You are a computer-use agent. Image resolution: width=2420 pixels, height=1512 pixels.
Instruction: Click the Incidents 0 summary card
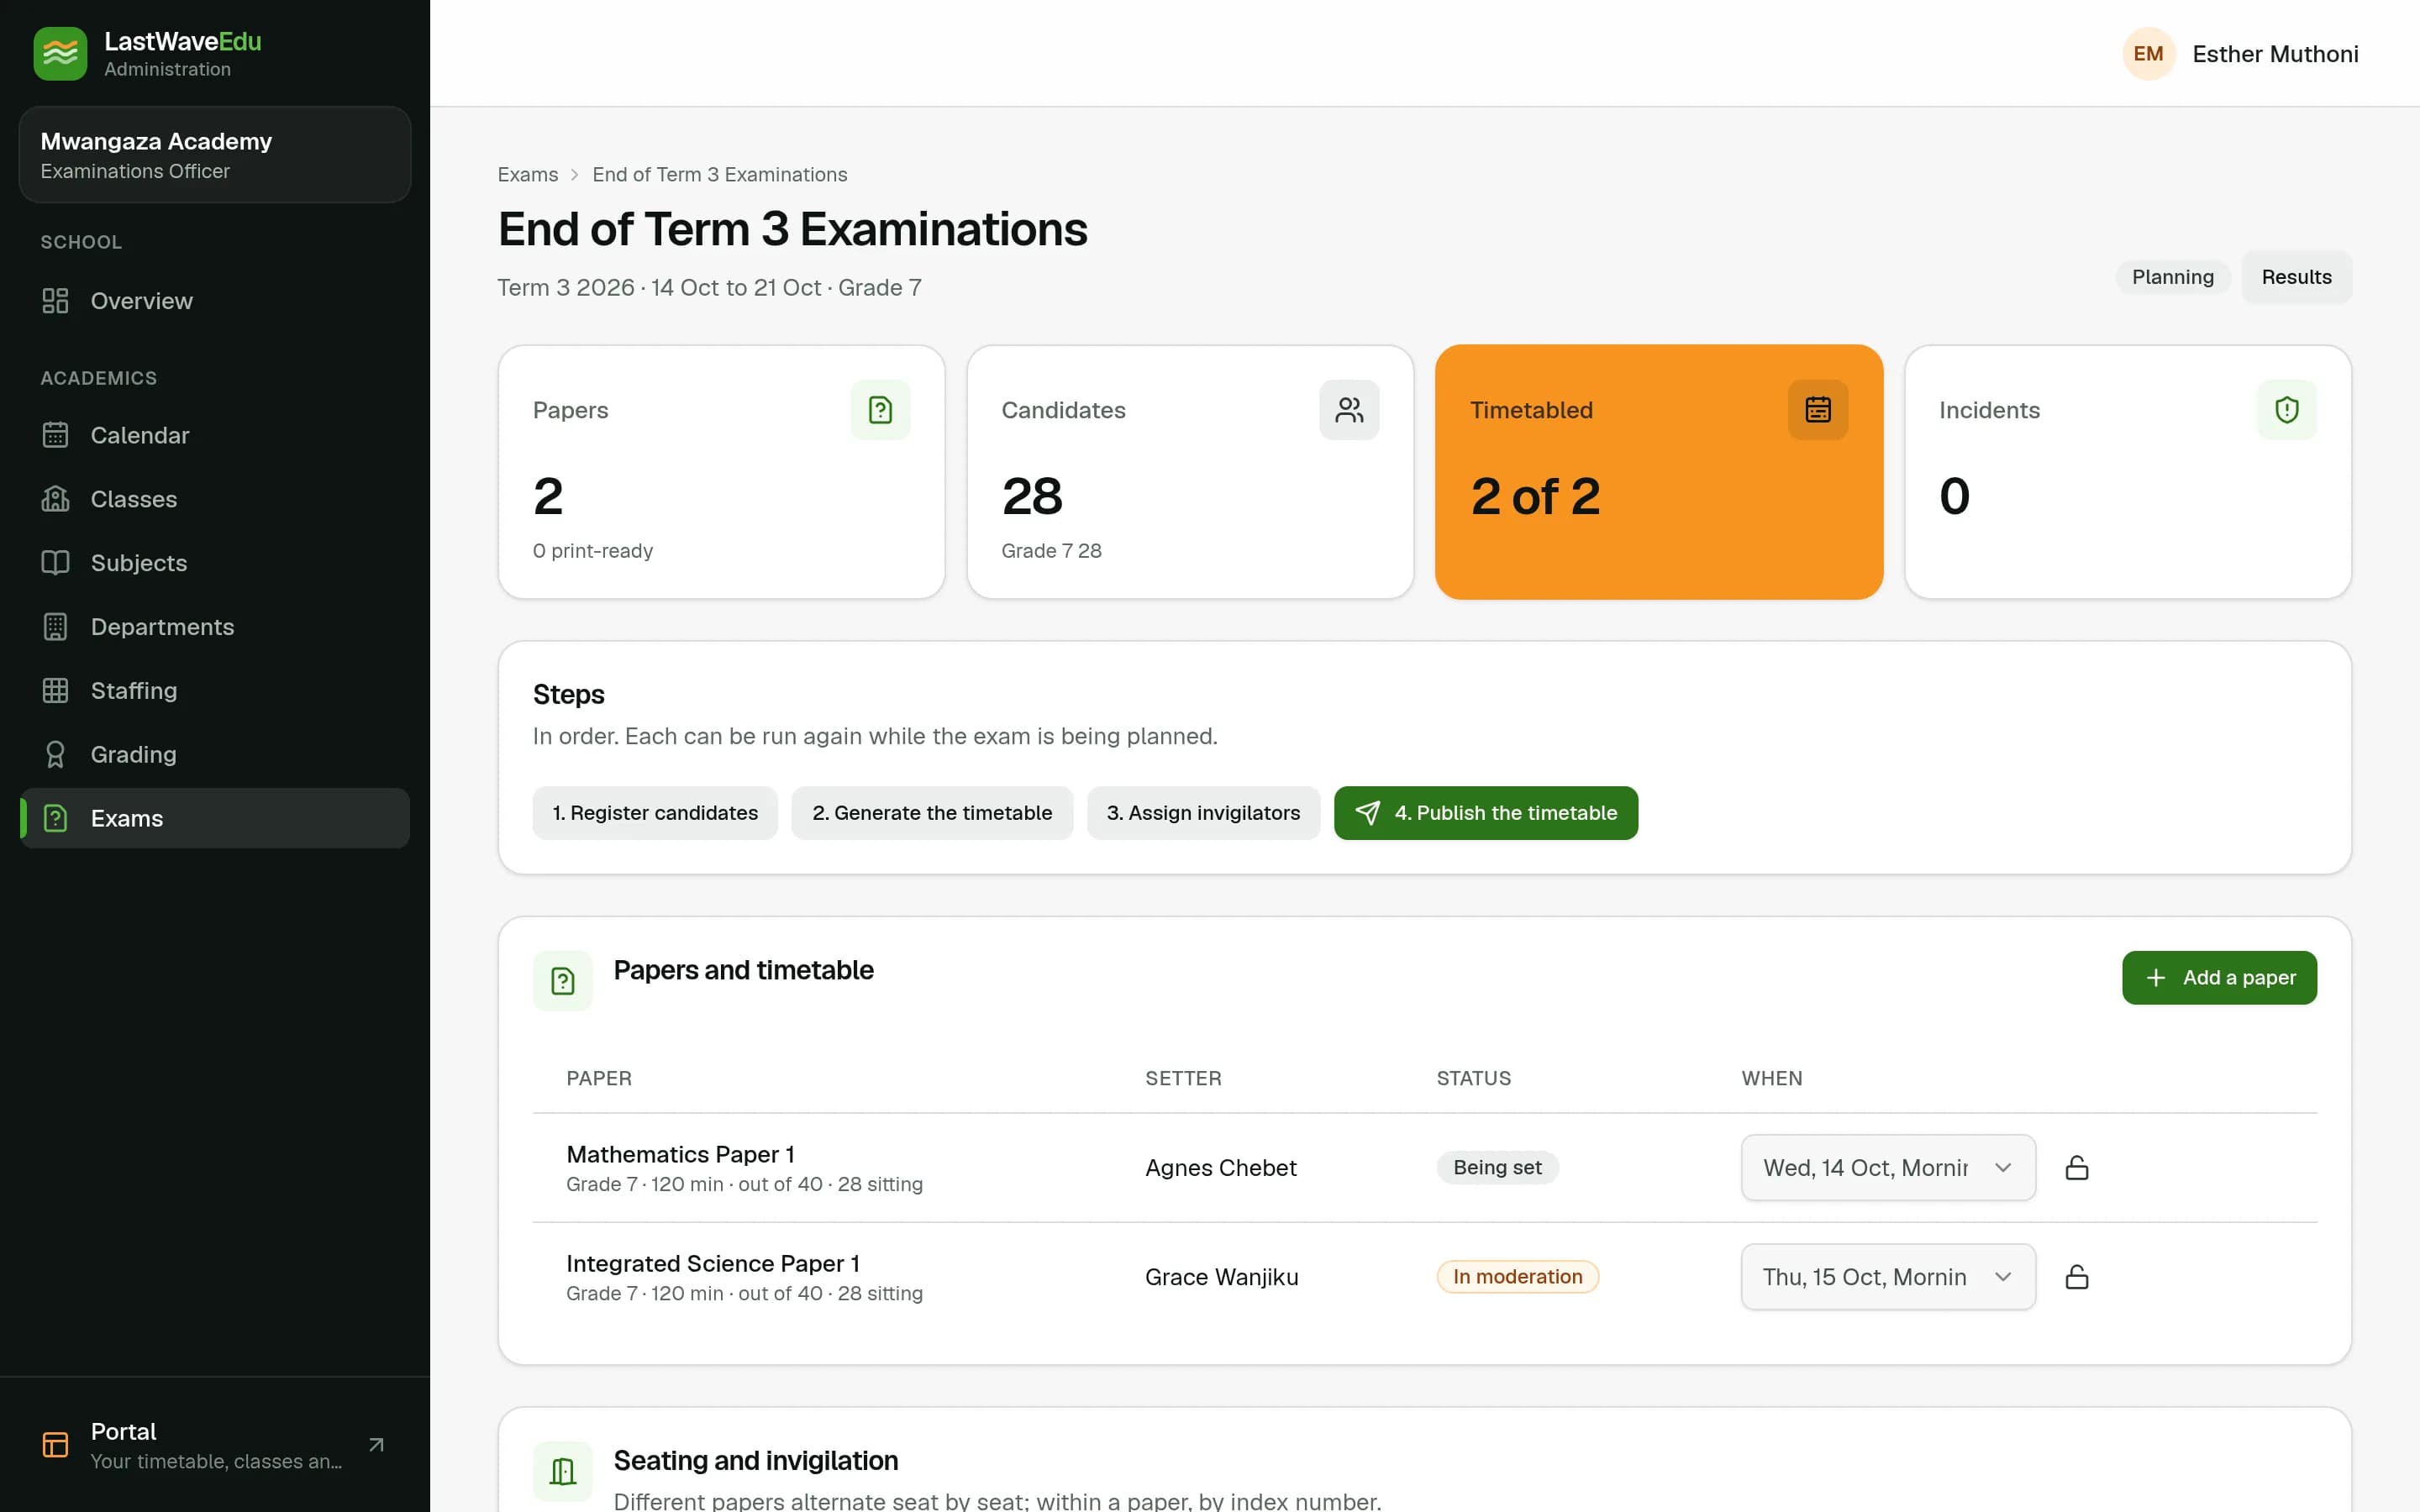pos(2128,472)
